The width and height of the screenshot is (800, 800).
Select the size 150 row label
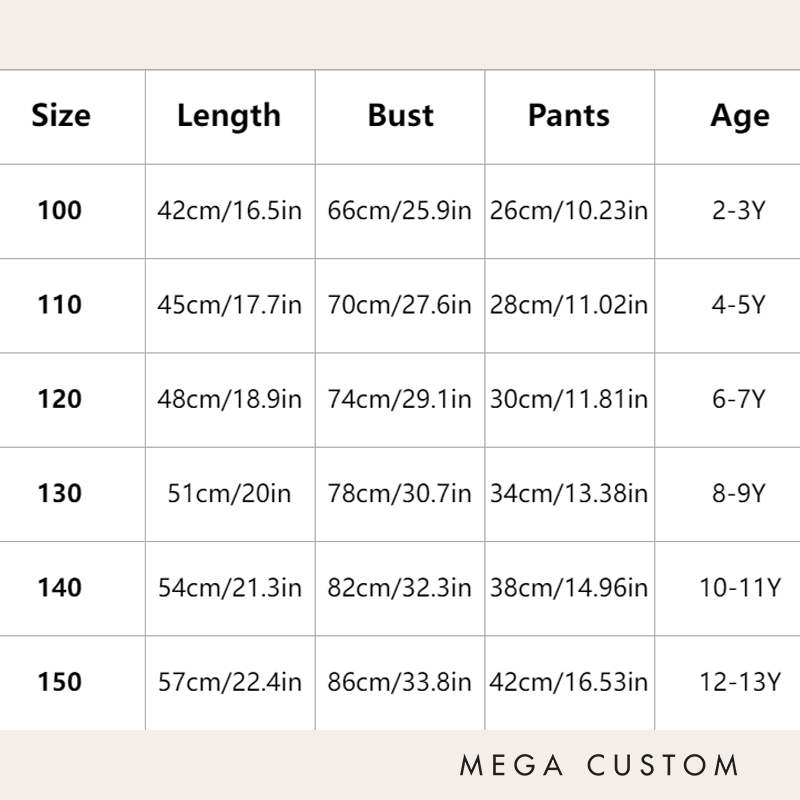(x=60, y=682)
